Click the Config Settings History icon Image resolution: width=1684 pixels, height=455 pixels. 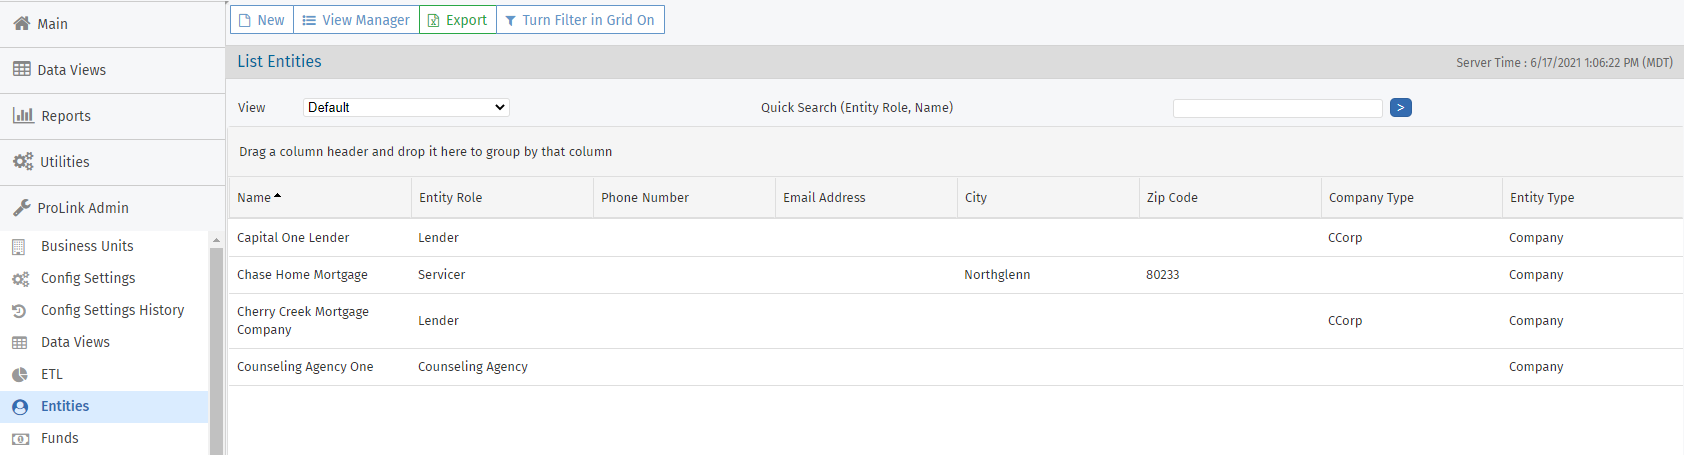(x=19, y=310)
